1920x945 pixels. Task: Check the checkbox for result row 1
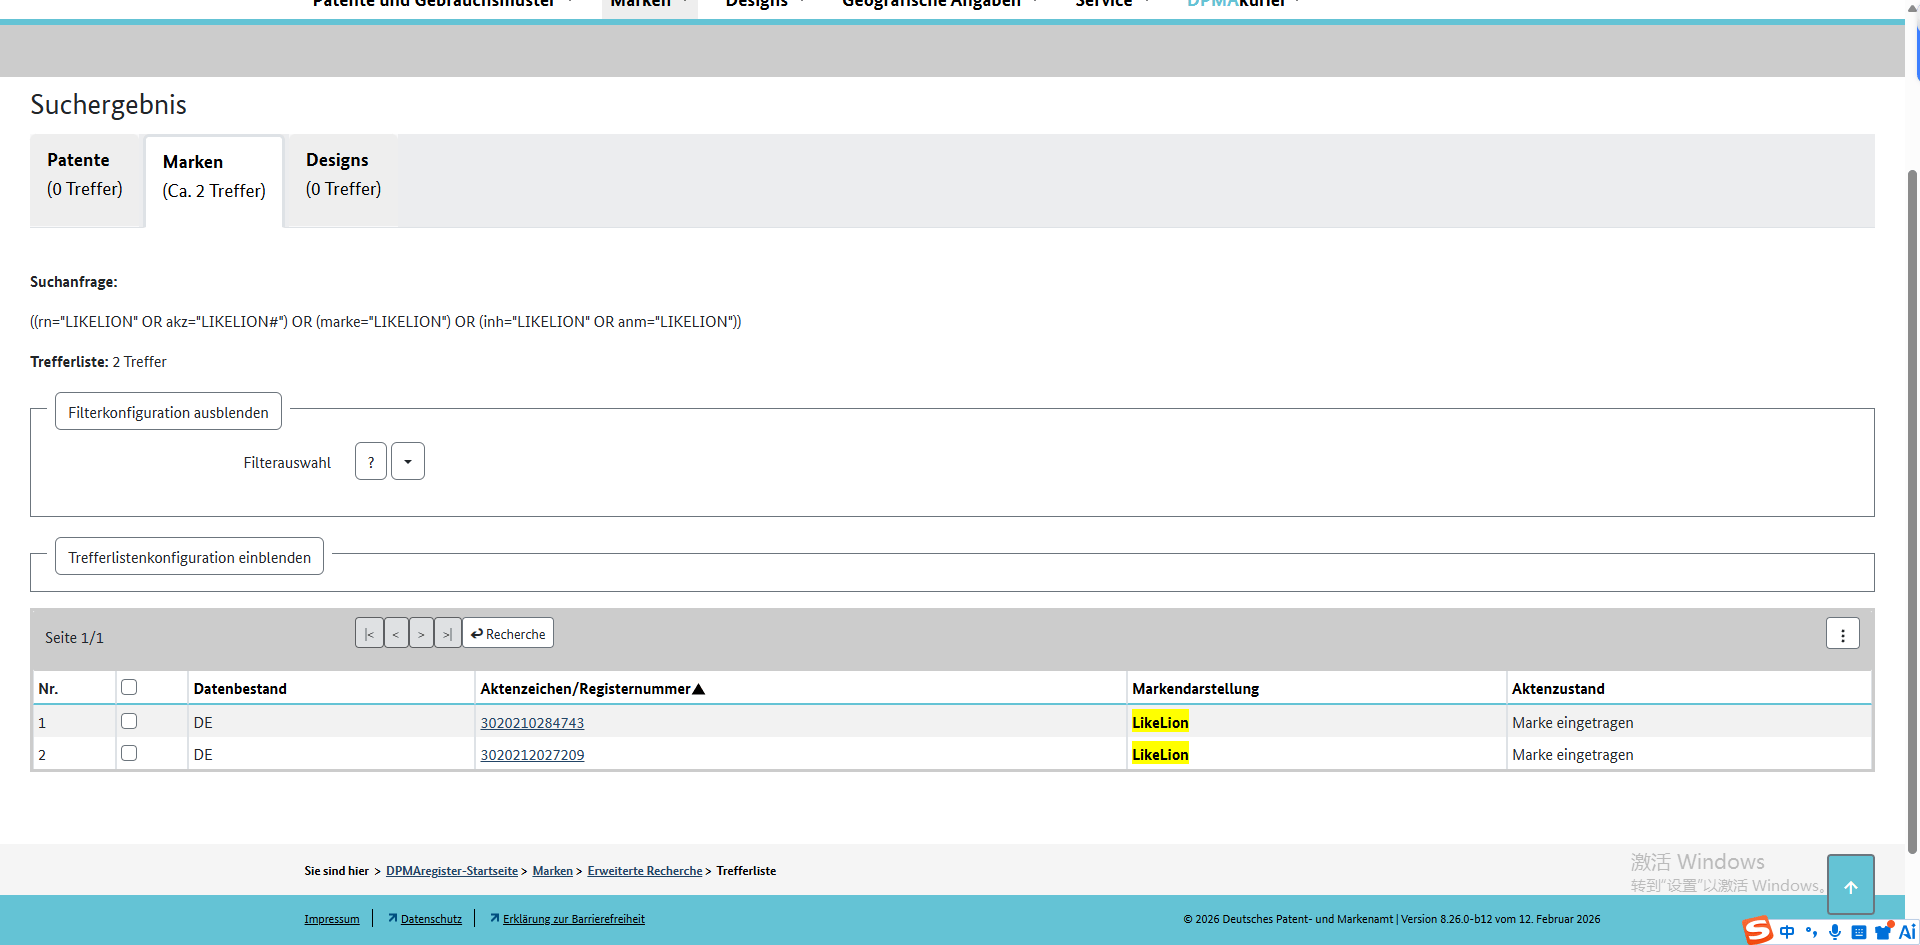(x=129, y=721)
